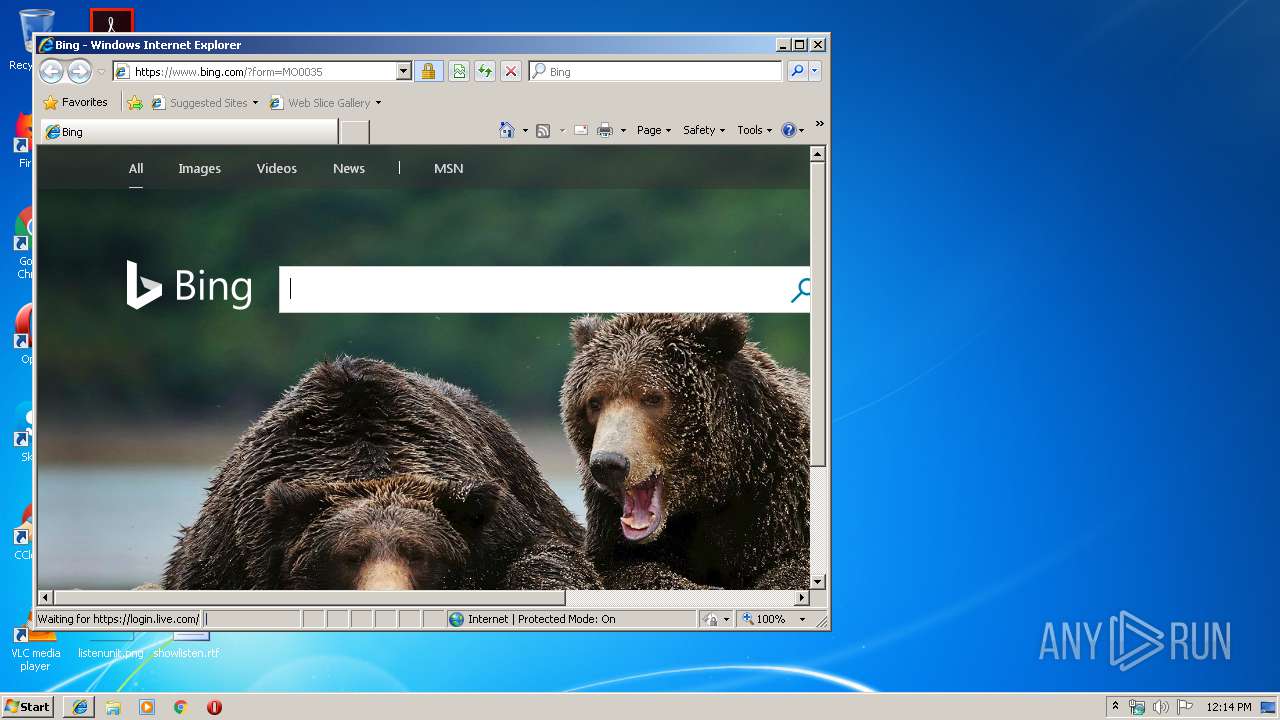1280x720 pixels.
Task: Click the Bing search magnifier icon
Action: pyautogui.click(x=800, y=290)
